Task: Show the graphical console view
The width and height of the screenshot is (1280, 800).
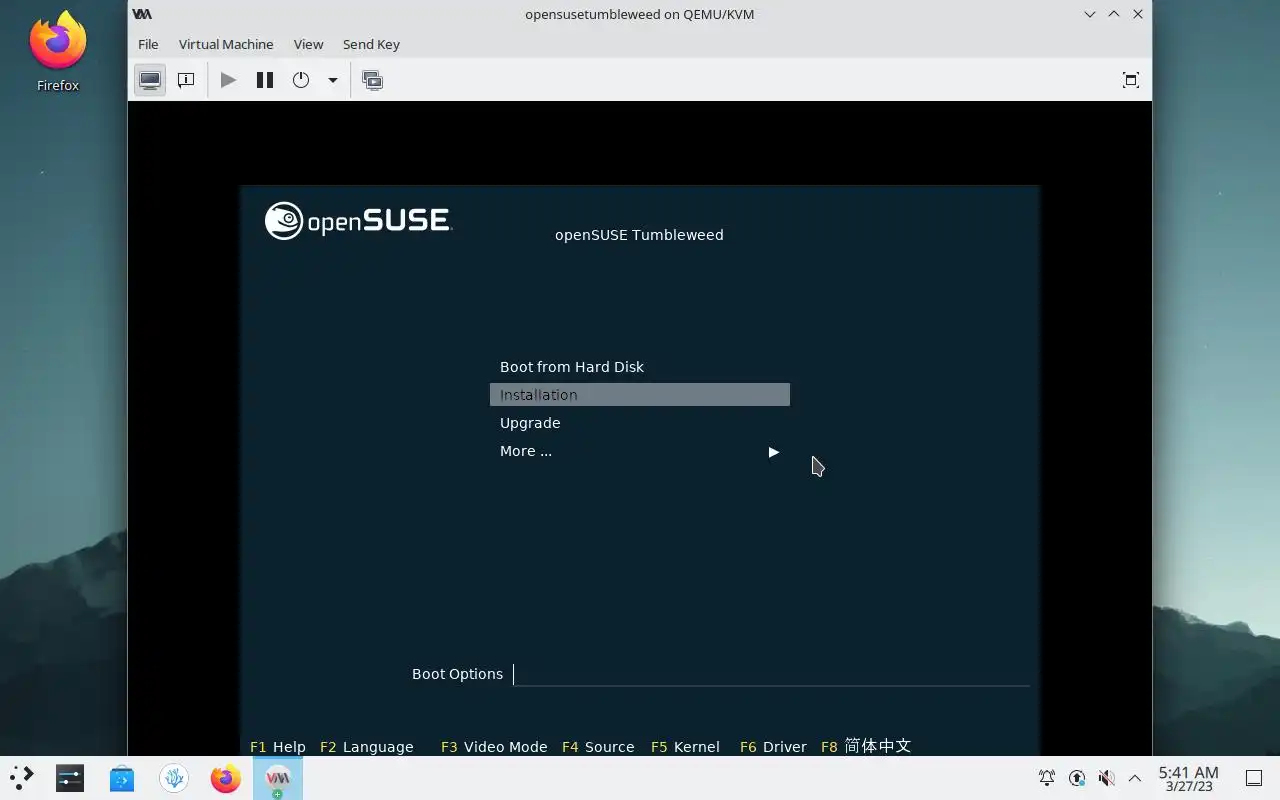Action: [x=150, y=80]
